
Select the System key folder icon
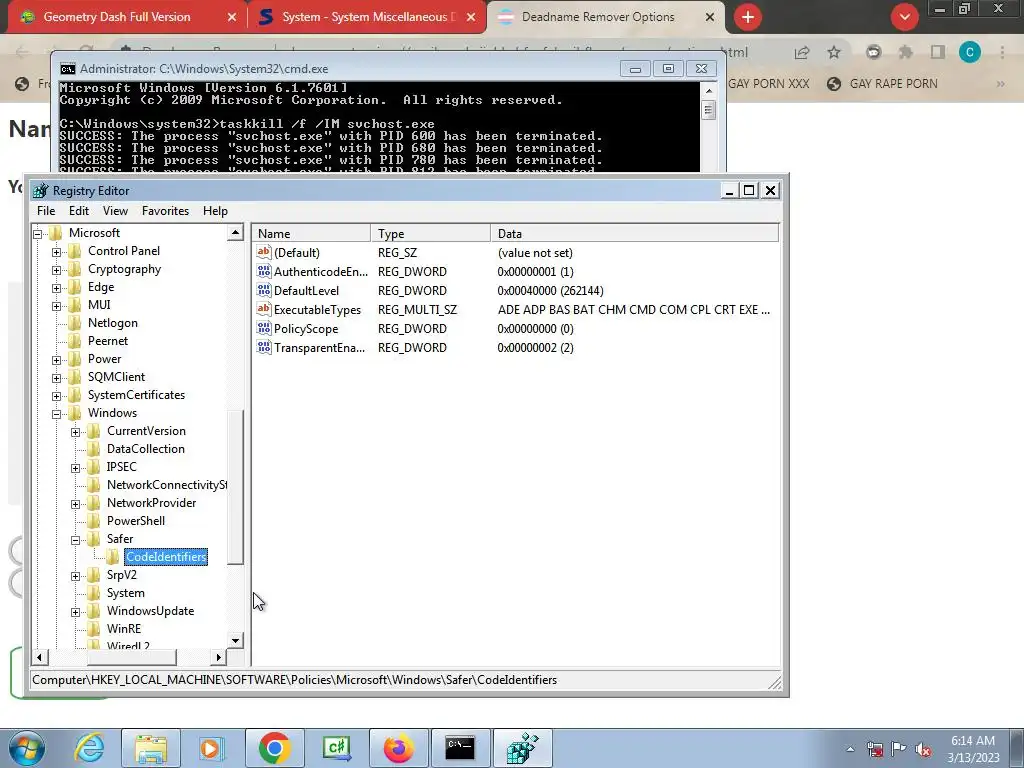[94, 593]
